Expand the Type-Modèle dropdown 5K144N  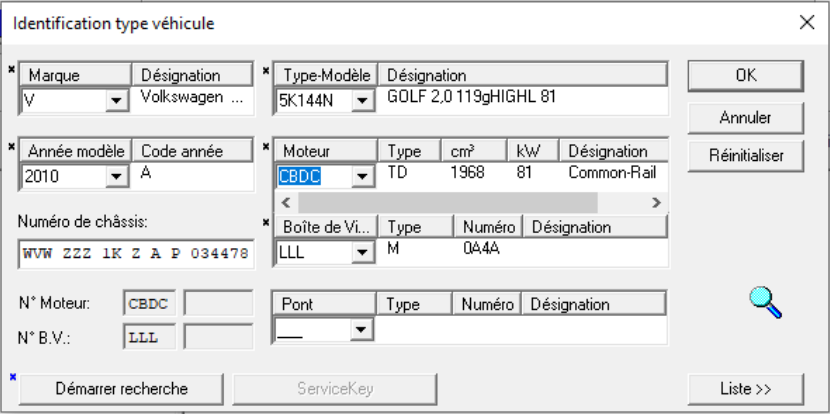(x=363, y=100)
